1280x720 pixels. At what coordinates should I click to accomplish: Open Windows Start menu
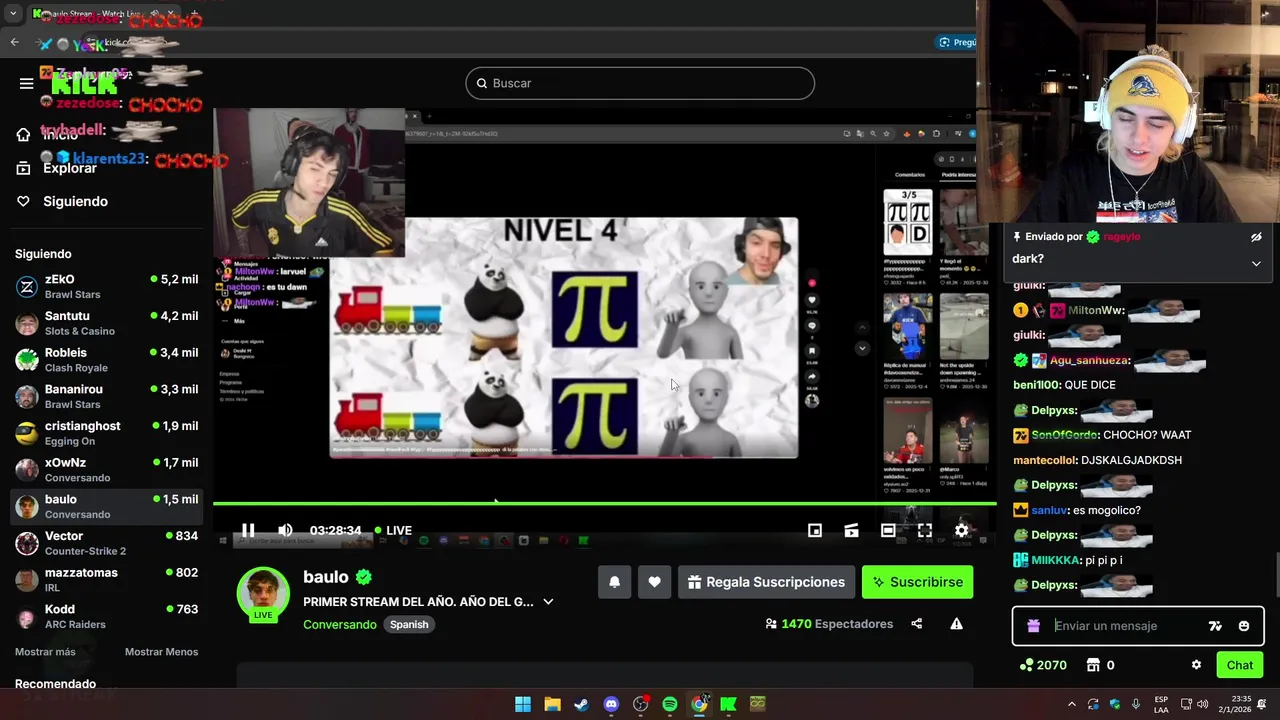click(x=523, y=704)
